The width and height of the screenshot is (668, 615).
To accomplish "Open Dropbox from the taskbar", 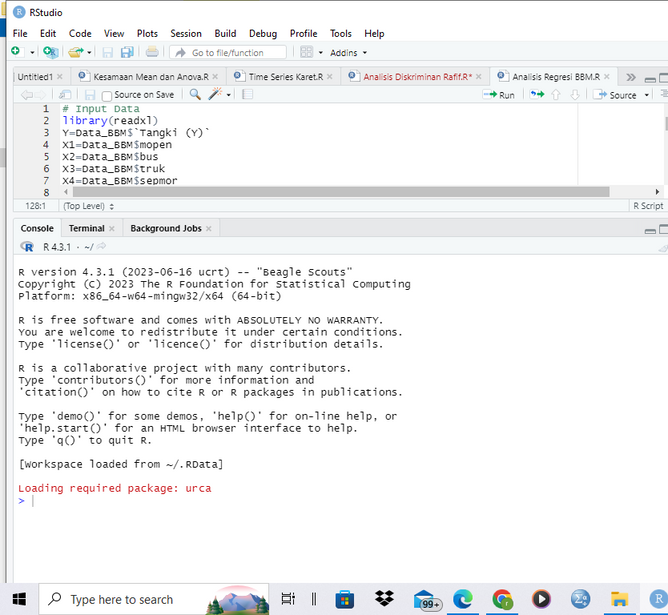I will [x=384, y=599].
